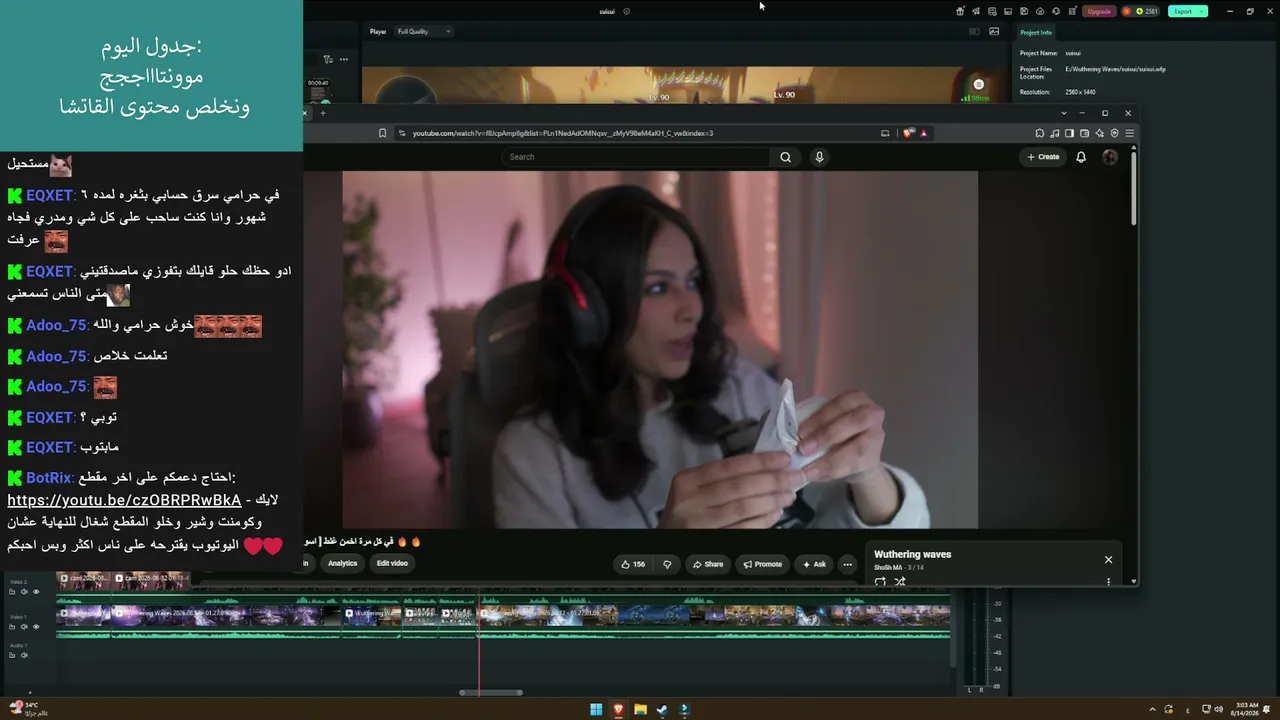Screen dimensions: 1280x720
Task: Click the Ask button below video
Action: pos(813,564)
